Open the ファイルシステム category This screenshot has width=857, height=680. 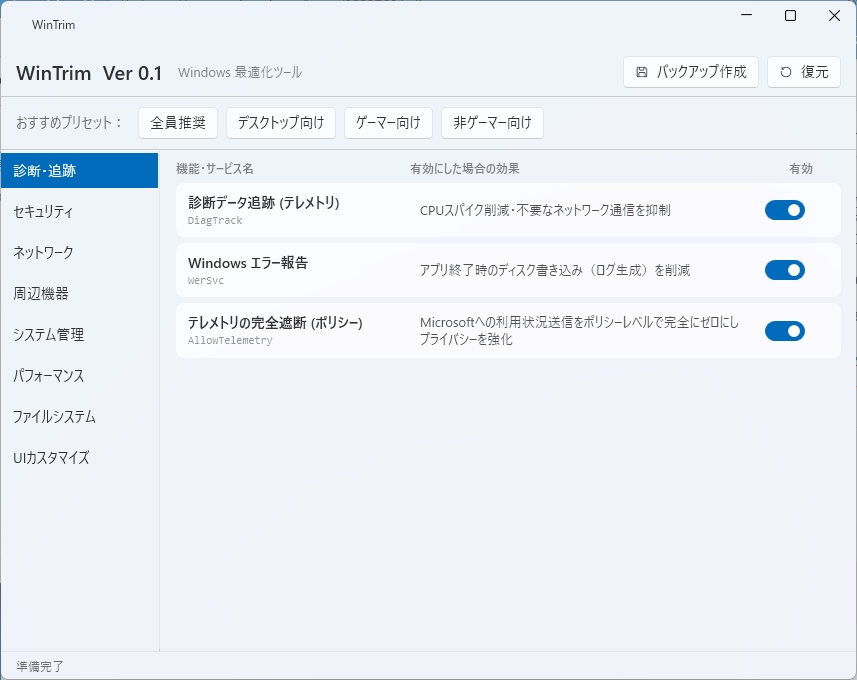point(79,417)
